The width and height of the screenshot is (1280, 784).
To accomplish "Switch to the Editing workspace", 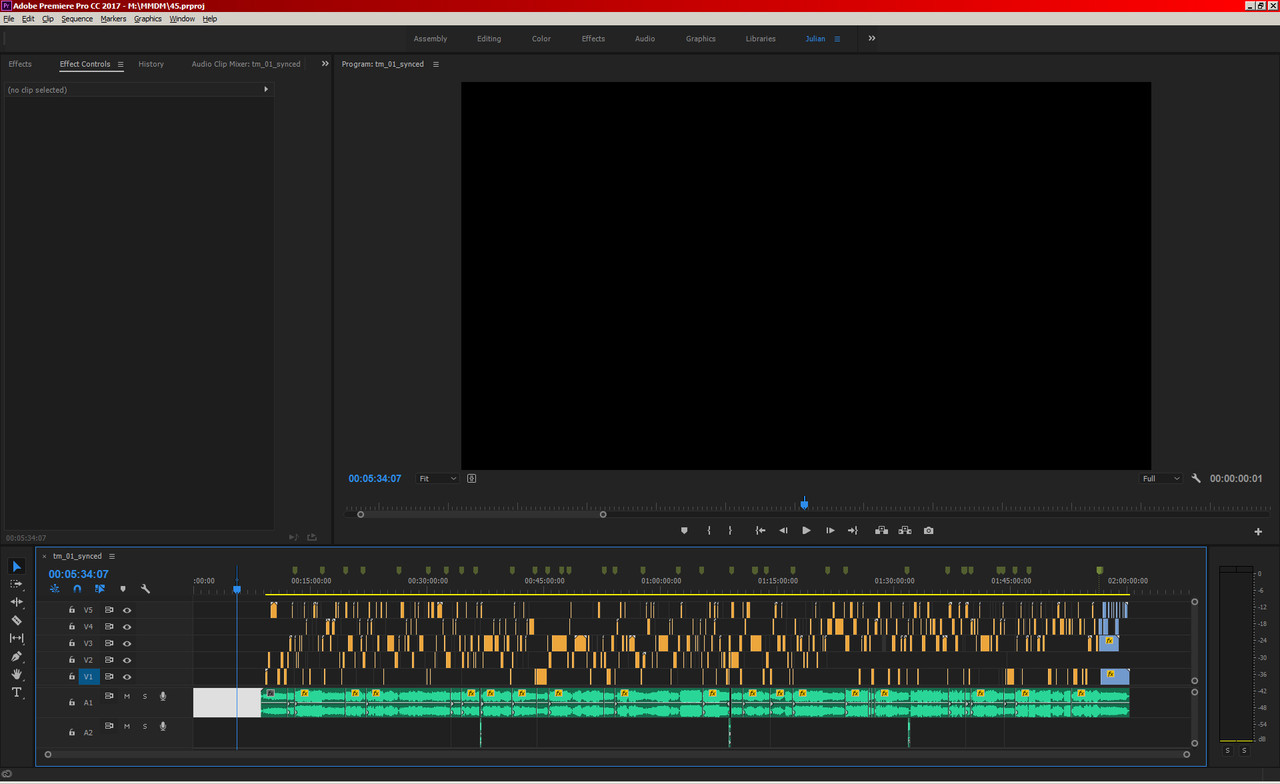I will 489,39.
